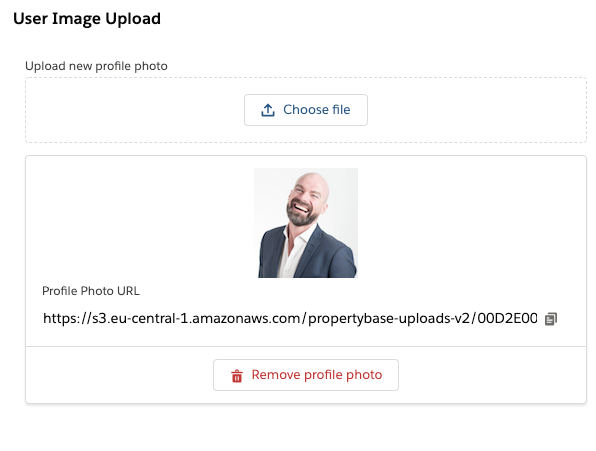Click the red Remove profile photo text
Viewport: 596px width, 451px height.
[x=317, y=375]
